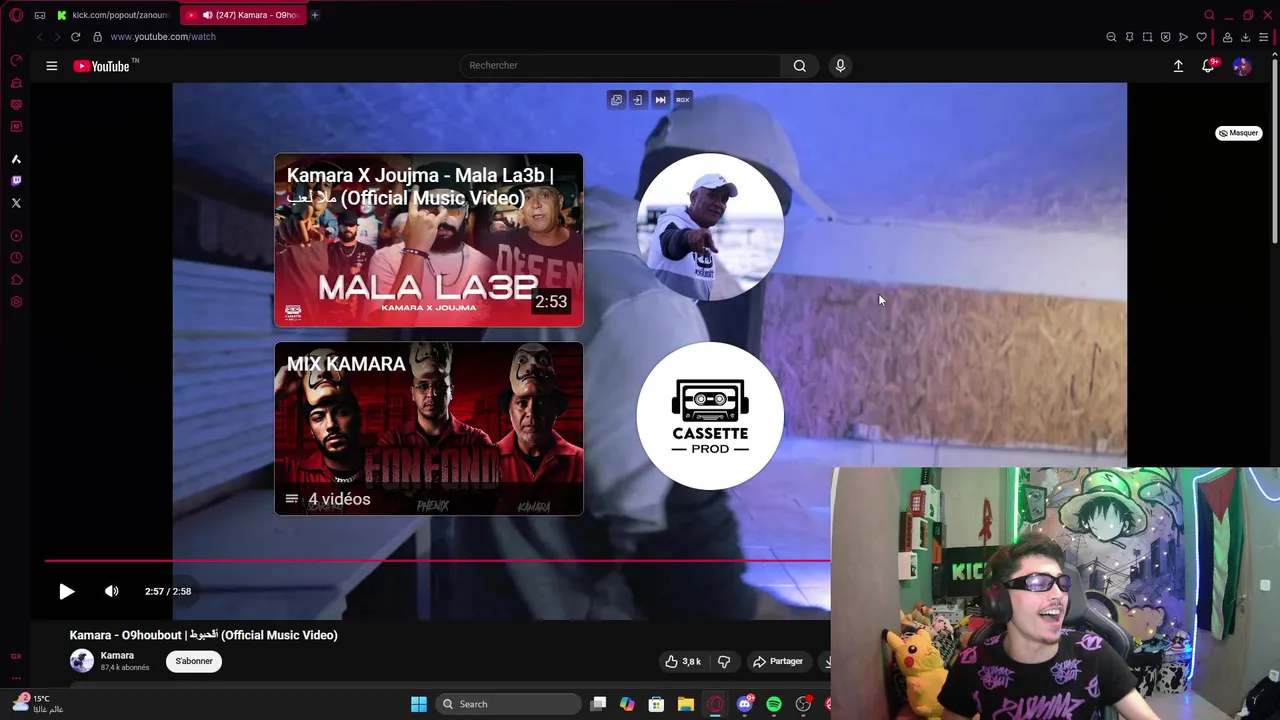The height and width of the screenshot is (720, 1280).
Task: Open YouTube notifications bell
Action: 1208,66
